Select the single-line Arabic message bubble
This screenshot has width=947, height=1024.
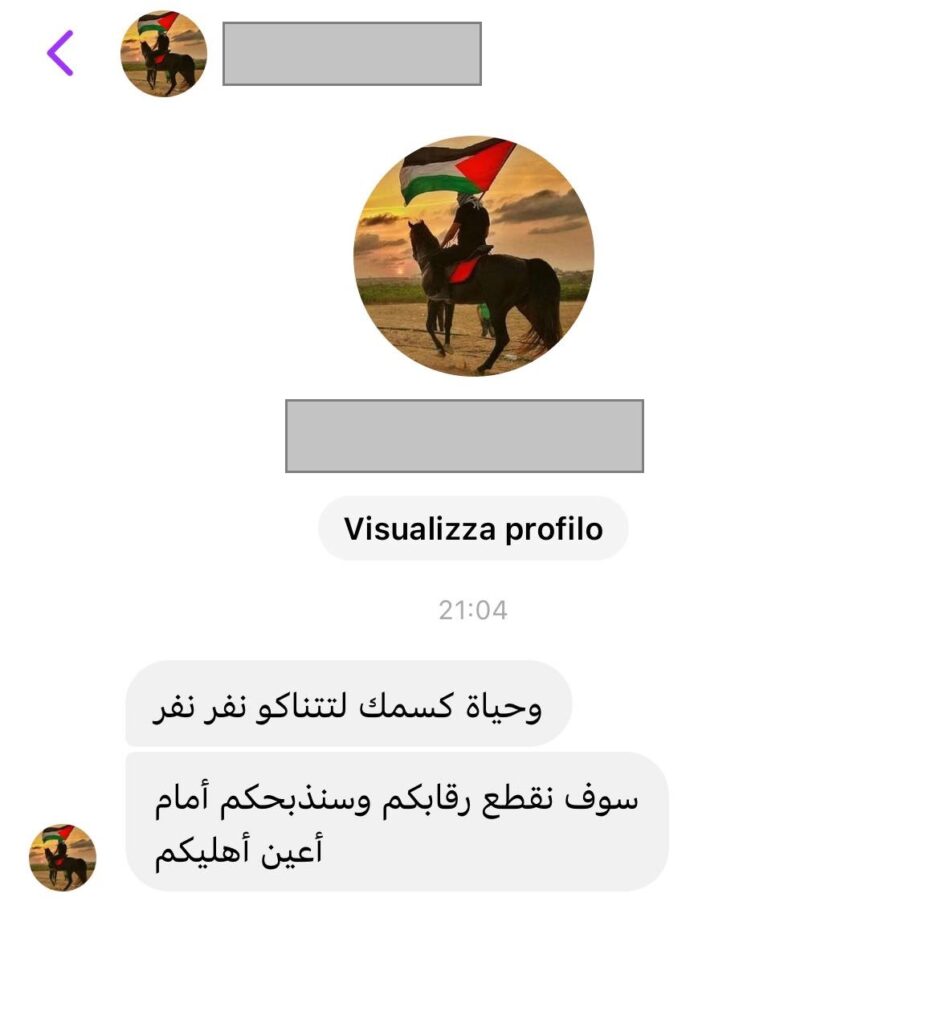tap(349, 703)
